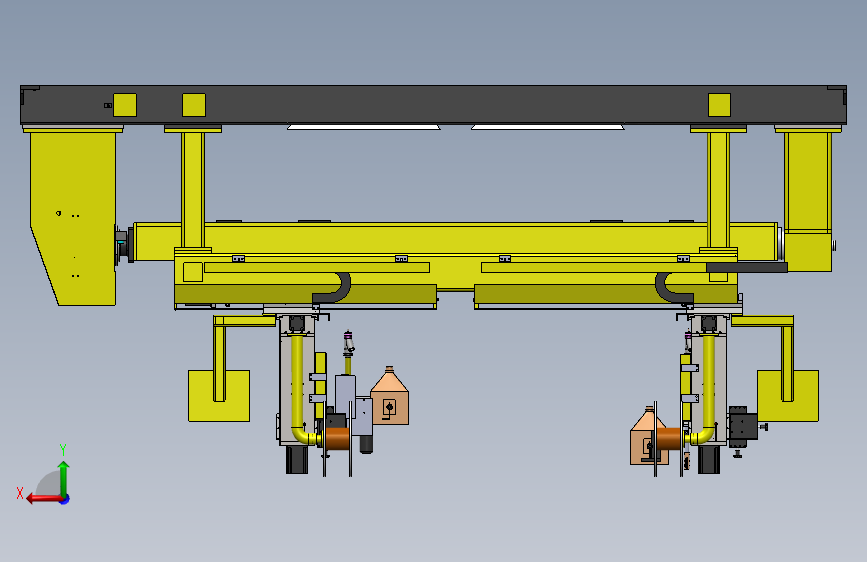Select the right black cable chain curve
The image size is (867, 562).
click(x=672, y=288)
